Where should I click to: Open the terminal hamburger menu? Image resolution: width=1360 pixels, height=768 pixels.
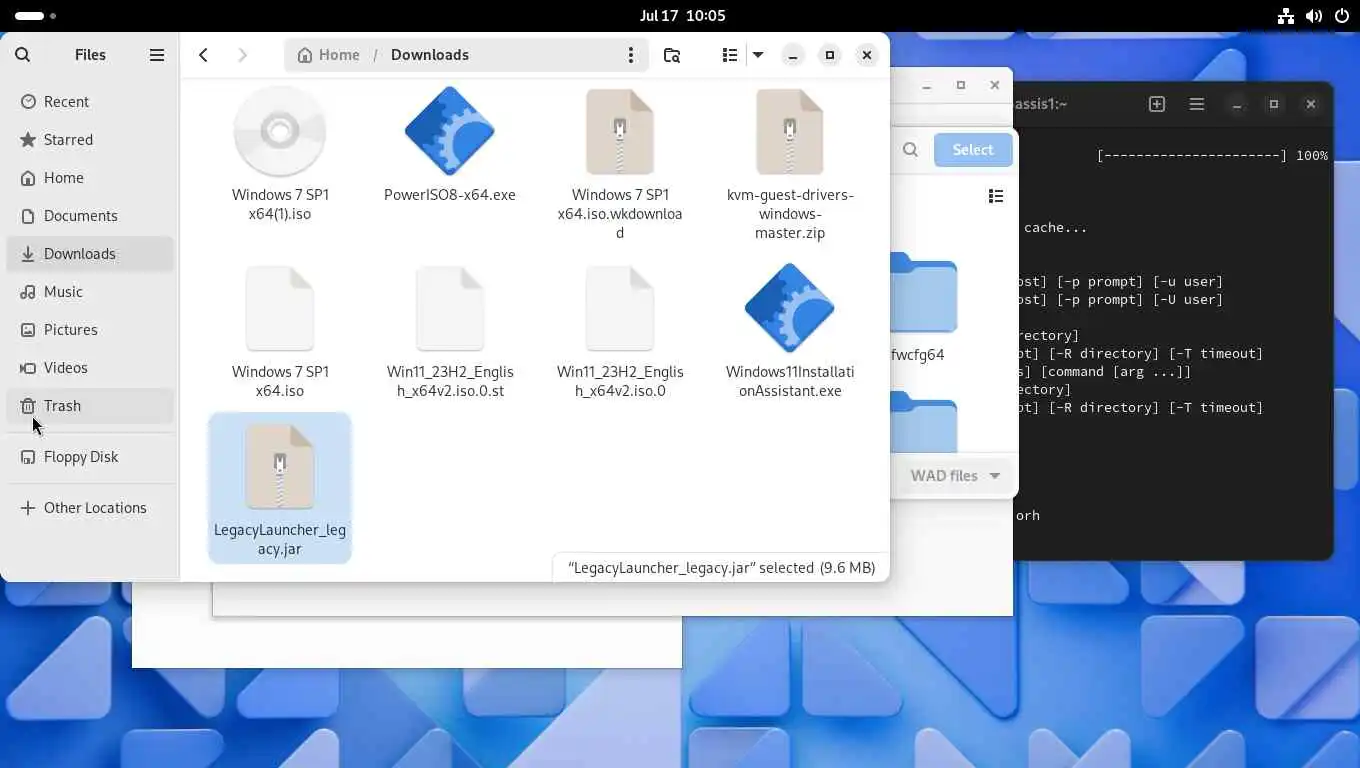tap(1197, 104)
